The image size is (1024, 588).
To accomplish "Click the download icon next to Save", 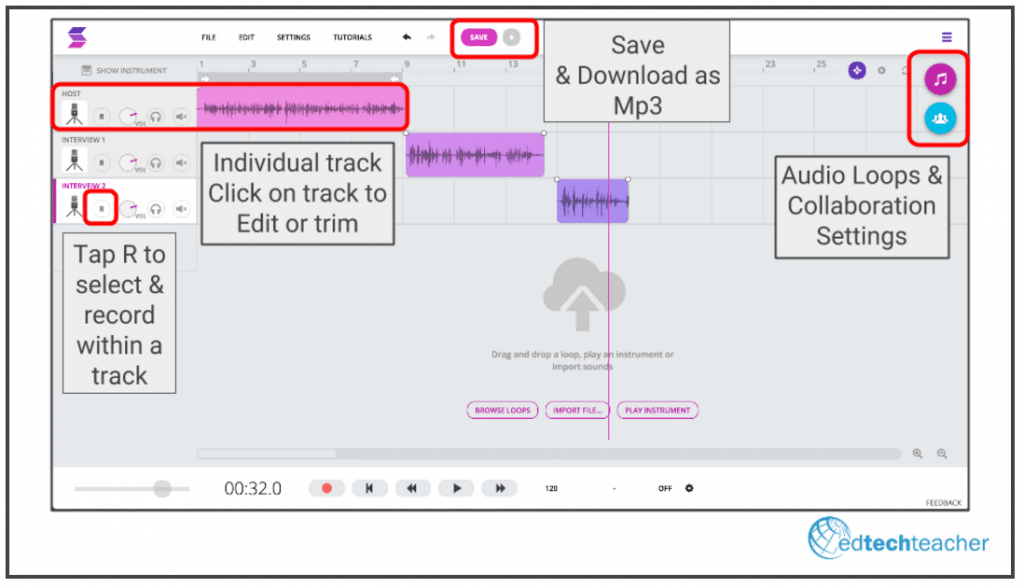I will [512, 37].
